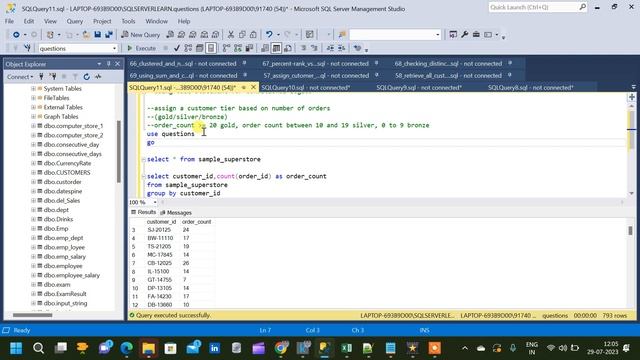Click the Increase Indent icon
This screenshot has height=360, width=640.
(x=342, y=48)
